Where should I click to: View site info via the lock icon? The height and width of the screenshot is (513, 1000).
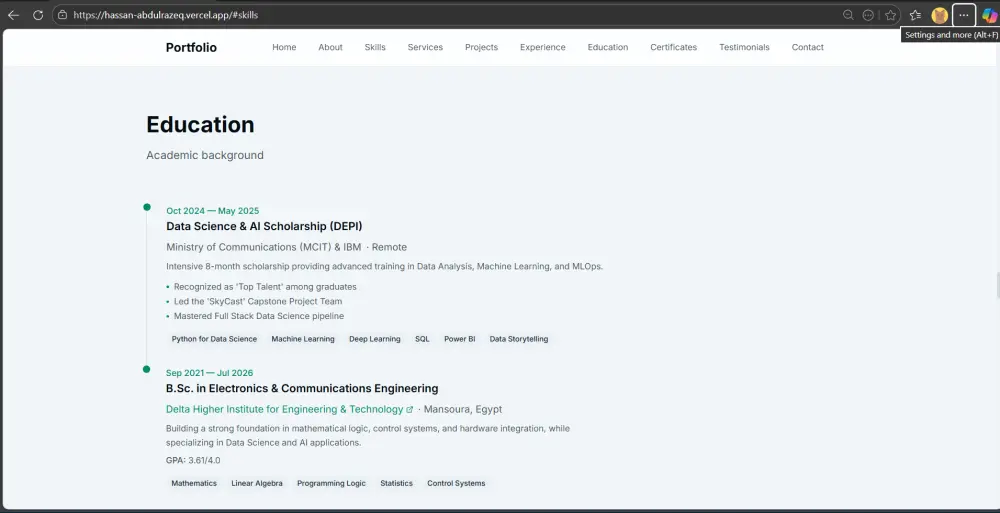(x=62, y=15)
